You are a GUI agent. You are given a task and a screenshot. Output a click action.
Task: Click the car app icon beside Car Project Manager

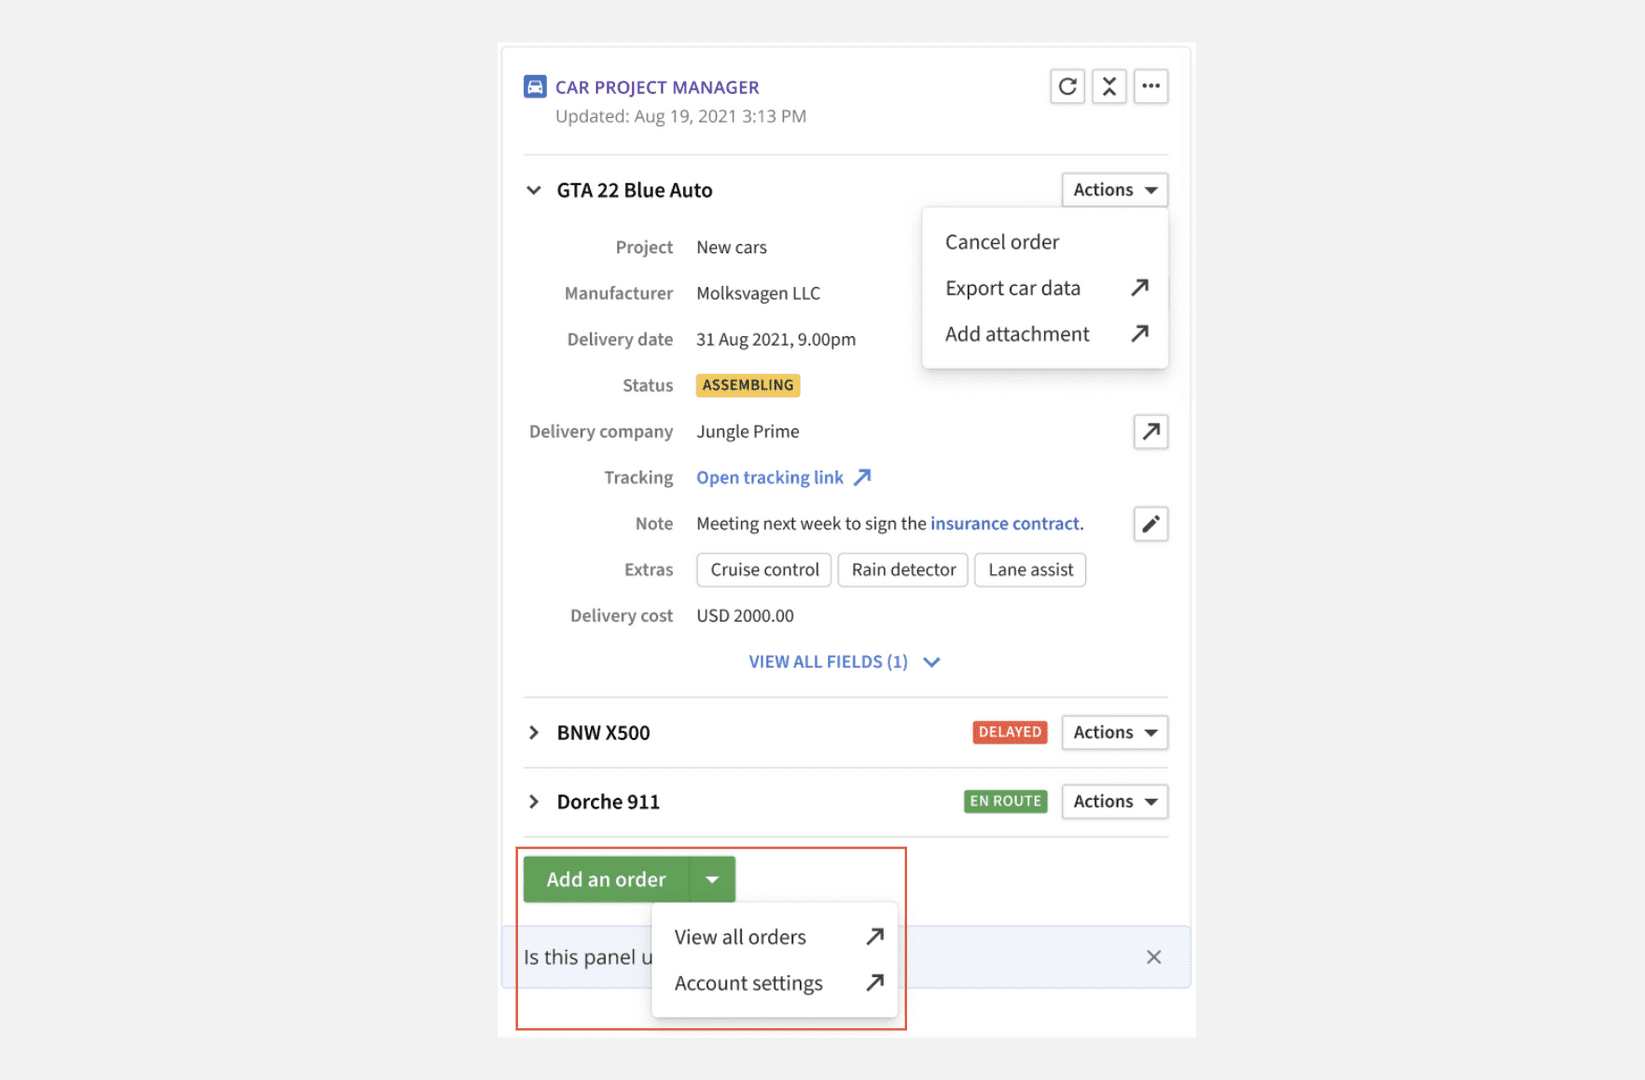click(535, 87)
